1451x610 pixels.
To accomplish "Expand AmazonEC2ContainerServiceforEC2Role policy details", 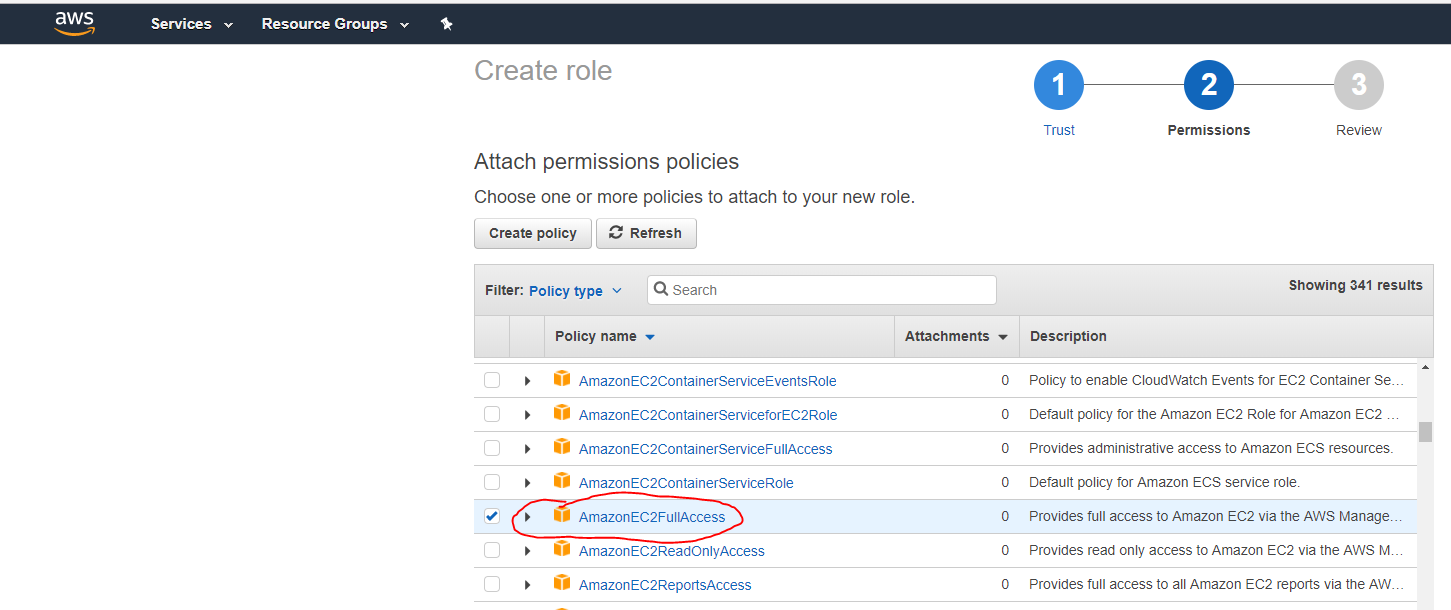I will [527, 415].
